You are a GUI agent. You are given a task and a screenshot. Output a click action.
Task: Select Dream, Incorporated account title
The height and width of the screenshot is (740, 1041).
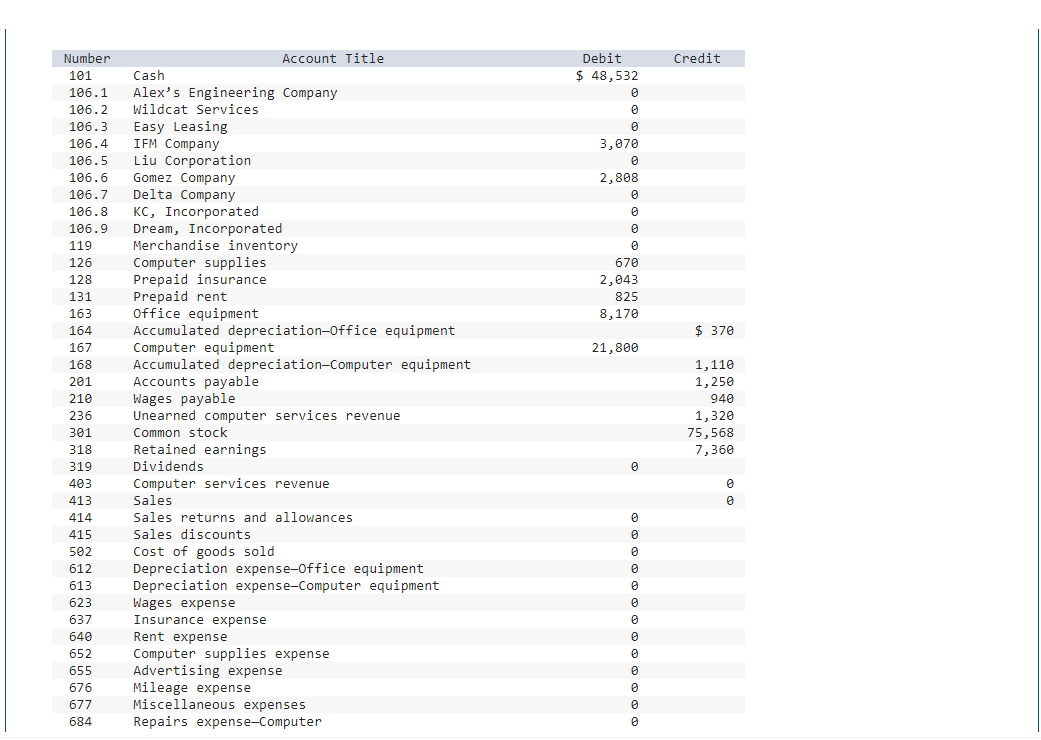[208, 229]
